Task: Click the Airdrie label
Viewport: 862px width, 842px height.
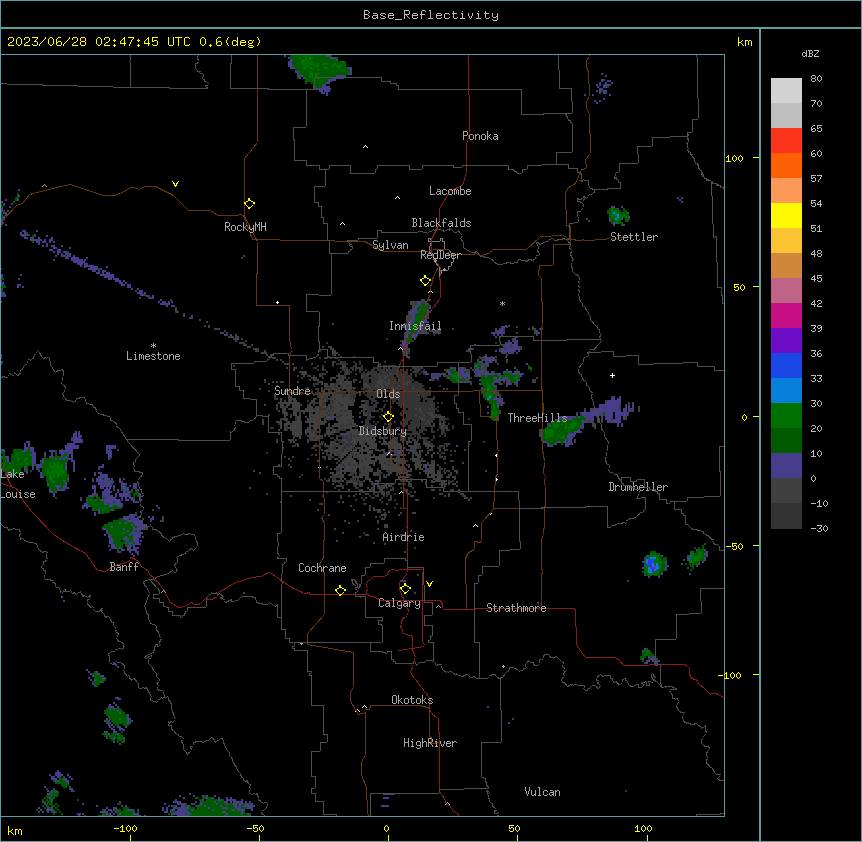Action: tap(404, 537)
